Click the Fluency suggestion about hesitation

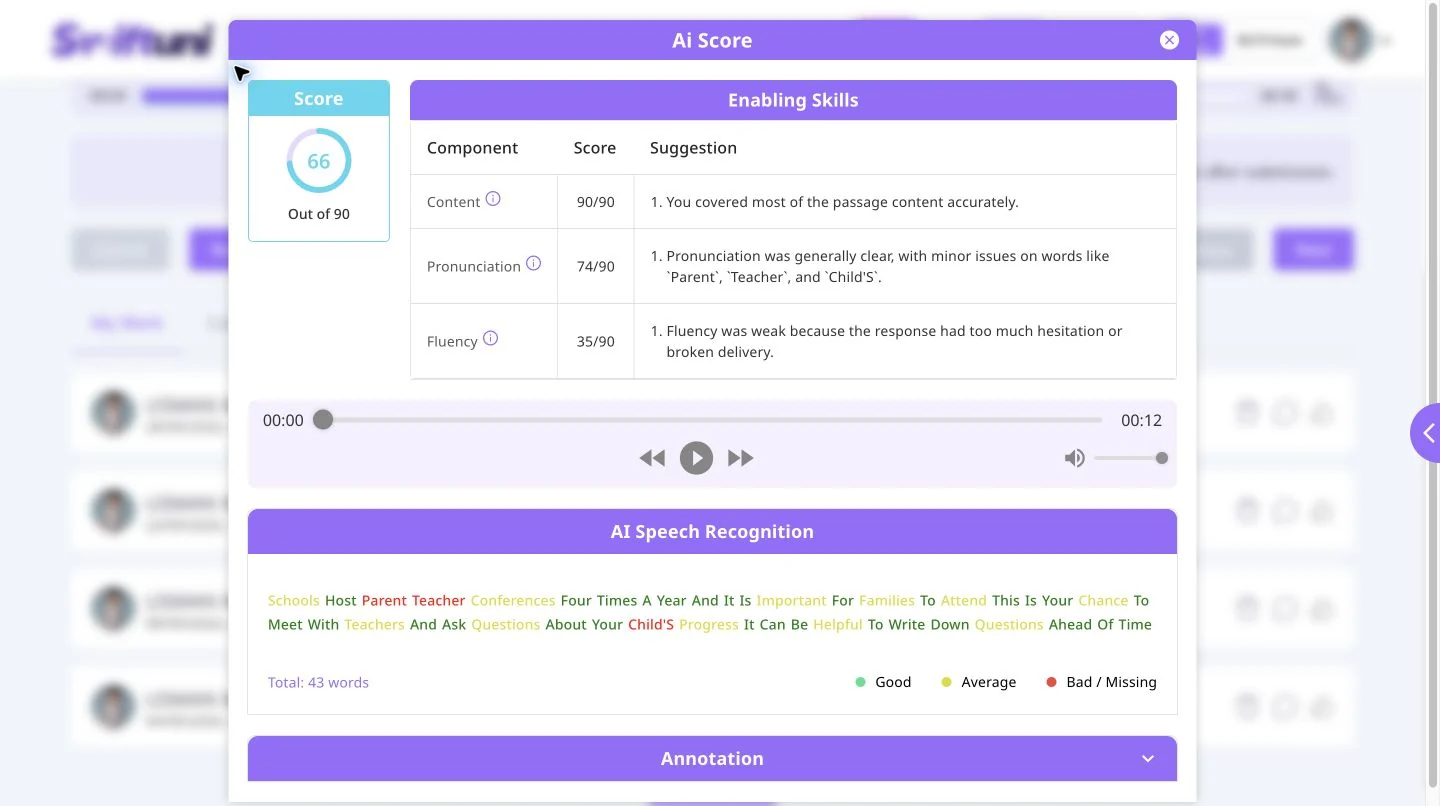tap(886, 342)
